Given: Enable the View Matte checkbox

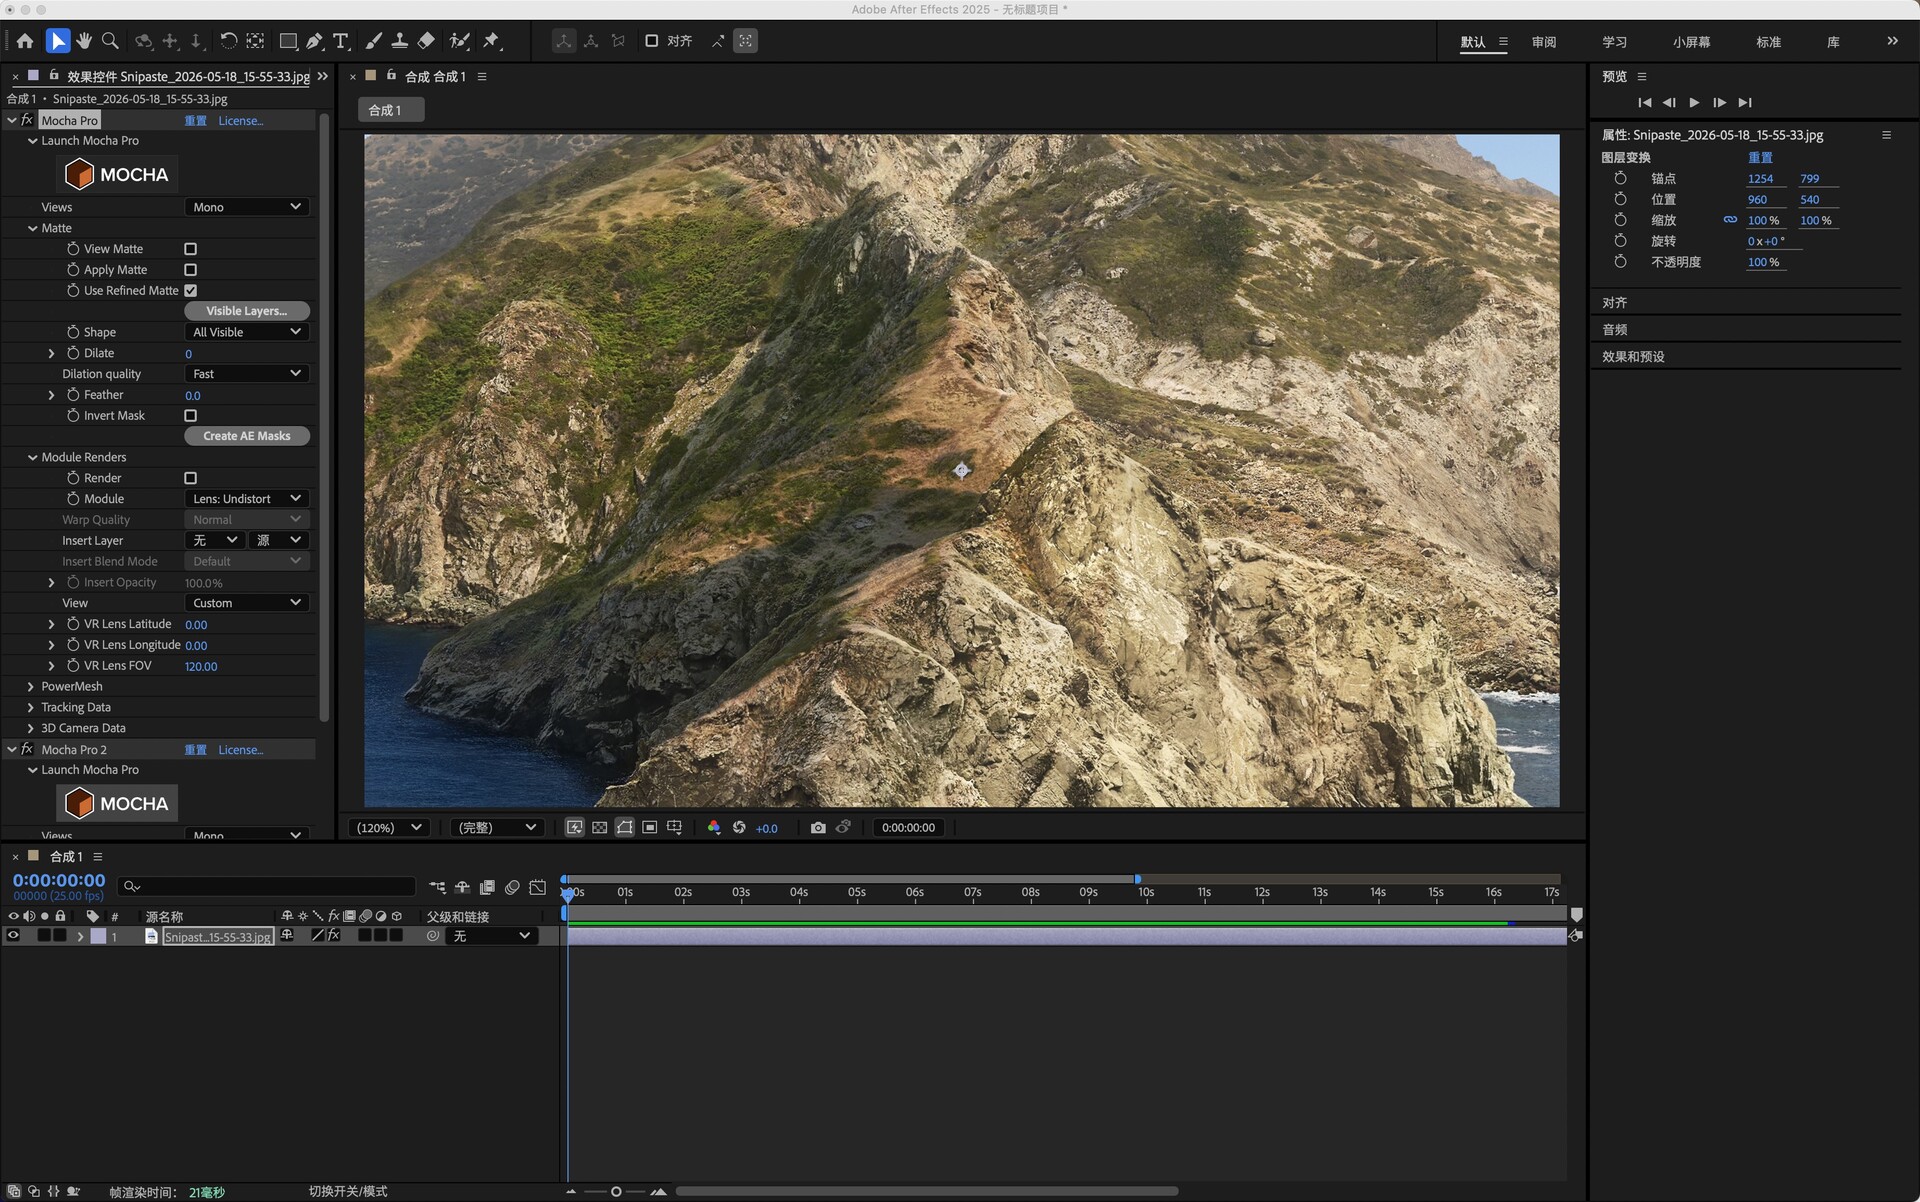Looking at the screenshot, I should (x=190, y=249).
